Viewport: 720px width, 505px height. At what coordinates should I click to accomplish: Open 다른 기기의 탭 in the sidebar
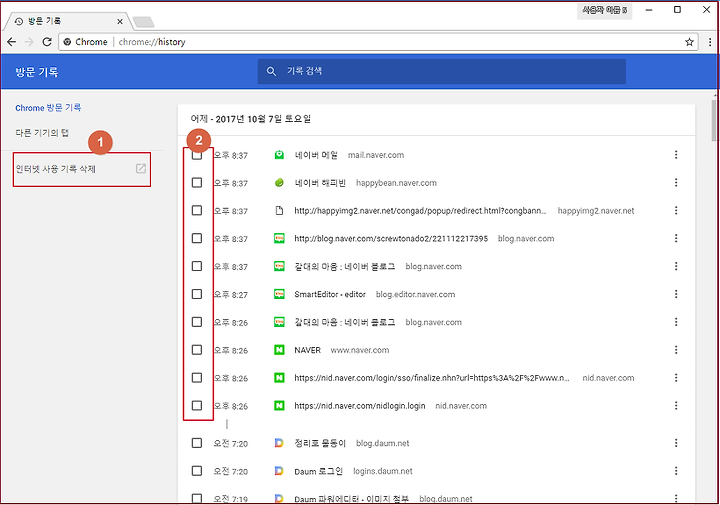coord(42,133)
